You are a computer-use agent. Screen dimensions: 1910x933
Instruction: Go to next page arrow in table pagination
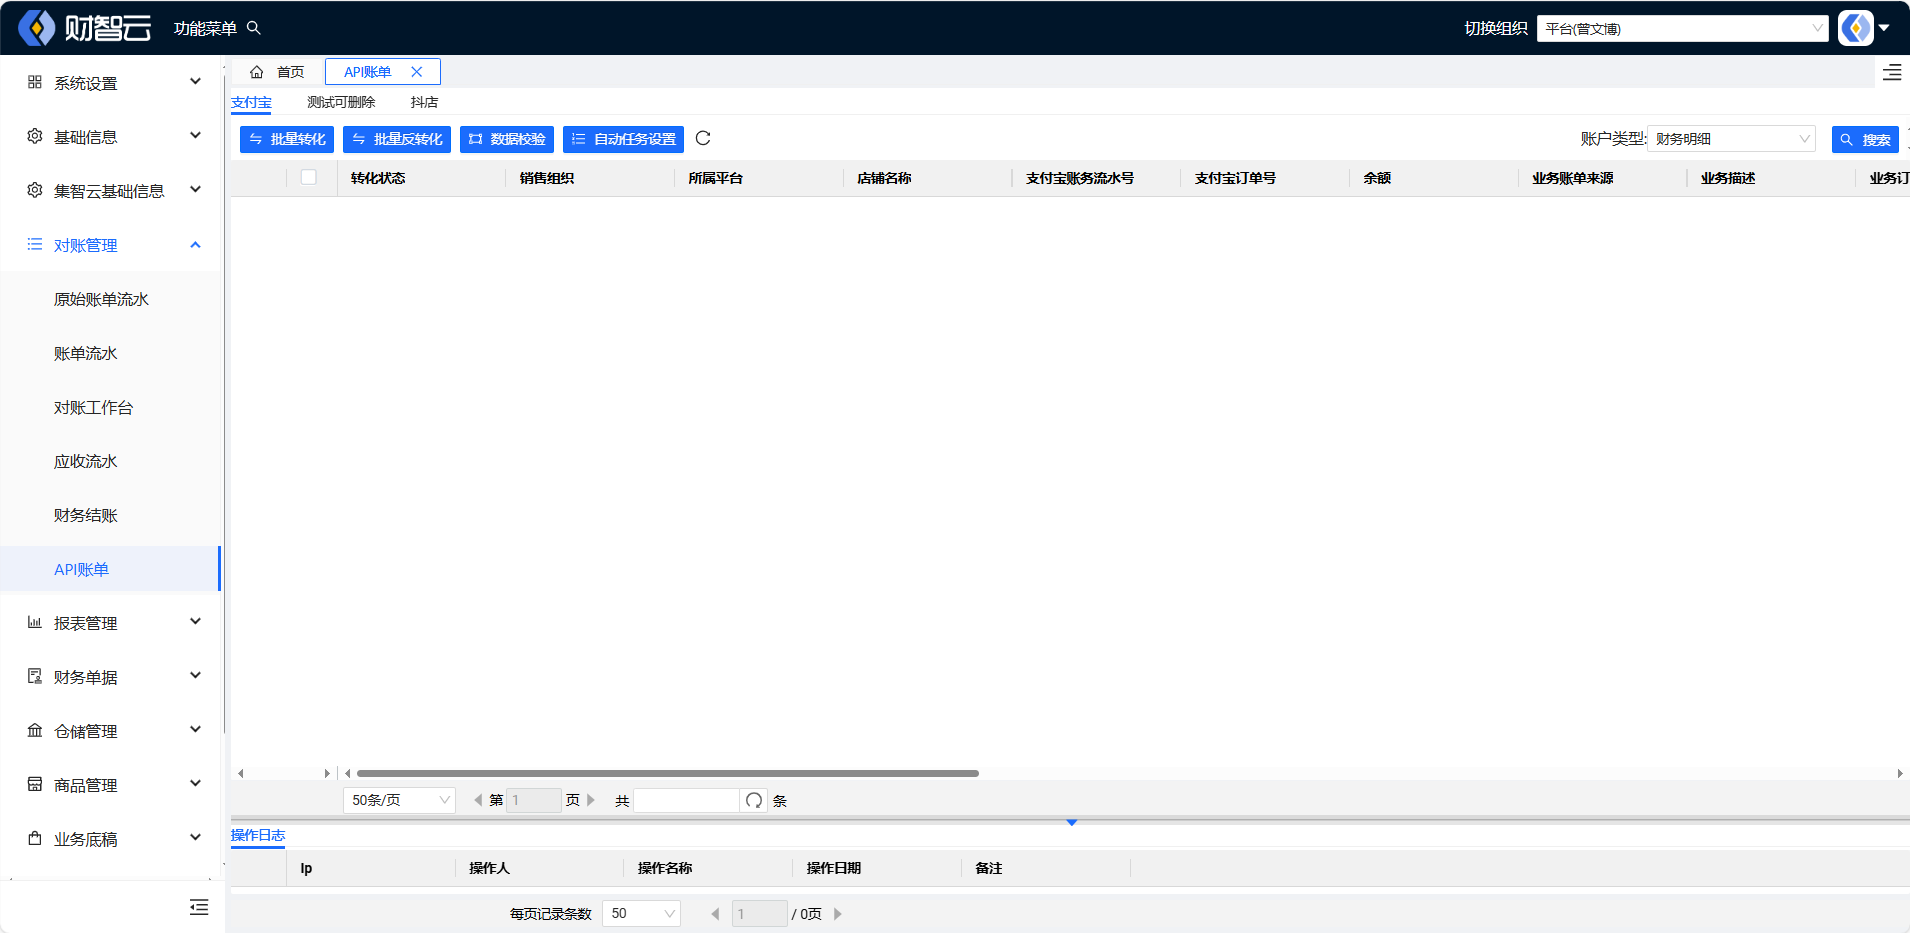pos(591,800)
